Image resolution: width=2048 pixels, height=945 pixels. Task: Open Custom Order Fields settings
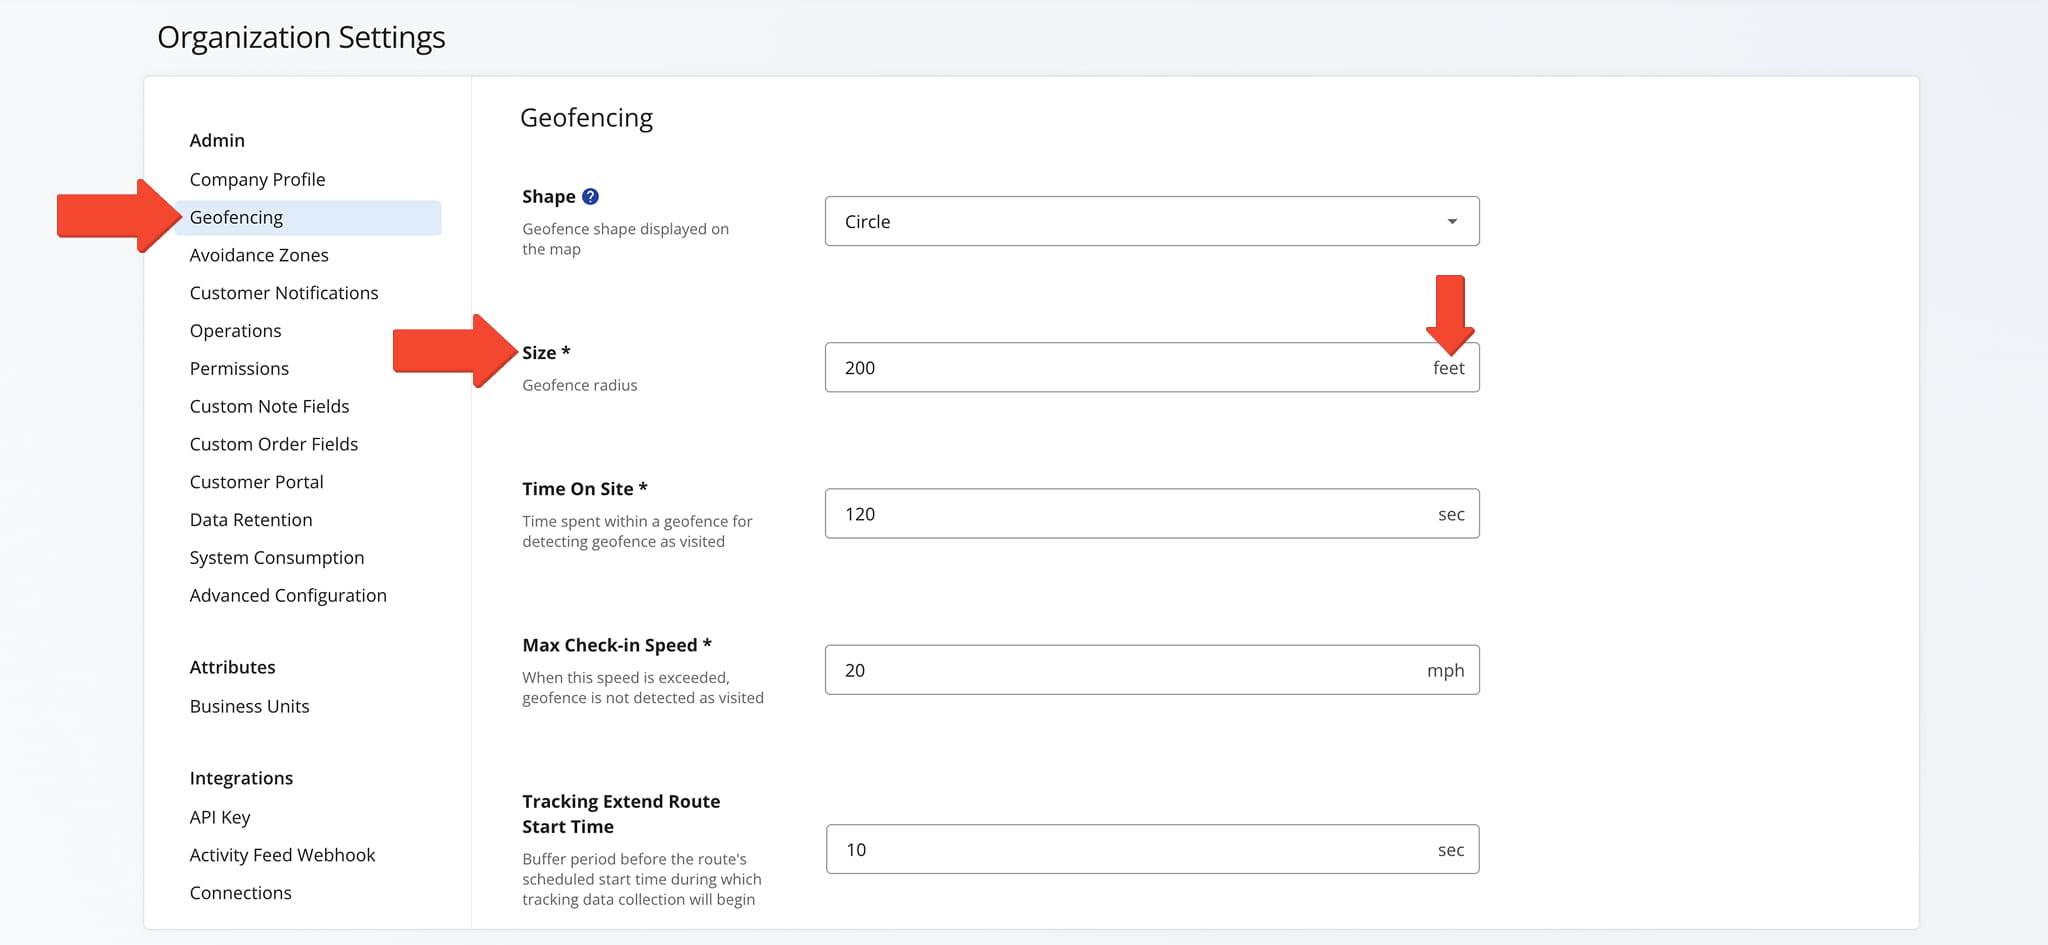(x=274, y=444)
